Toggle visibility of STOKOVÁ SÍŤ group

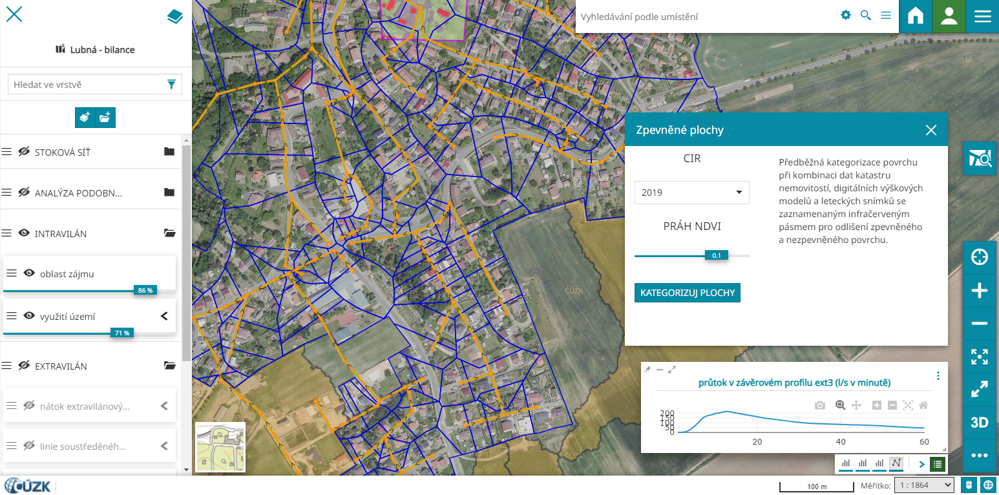click(24, 152)
